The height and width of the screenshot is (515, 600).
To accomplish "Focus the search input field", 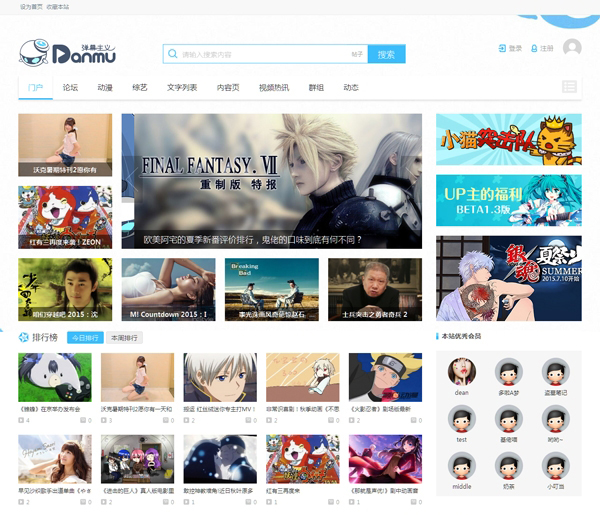I will click(x=264, y=54).
